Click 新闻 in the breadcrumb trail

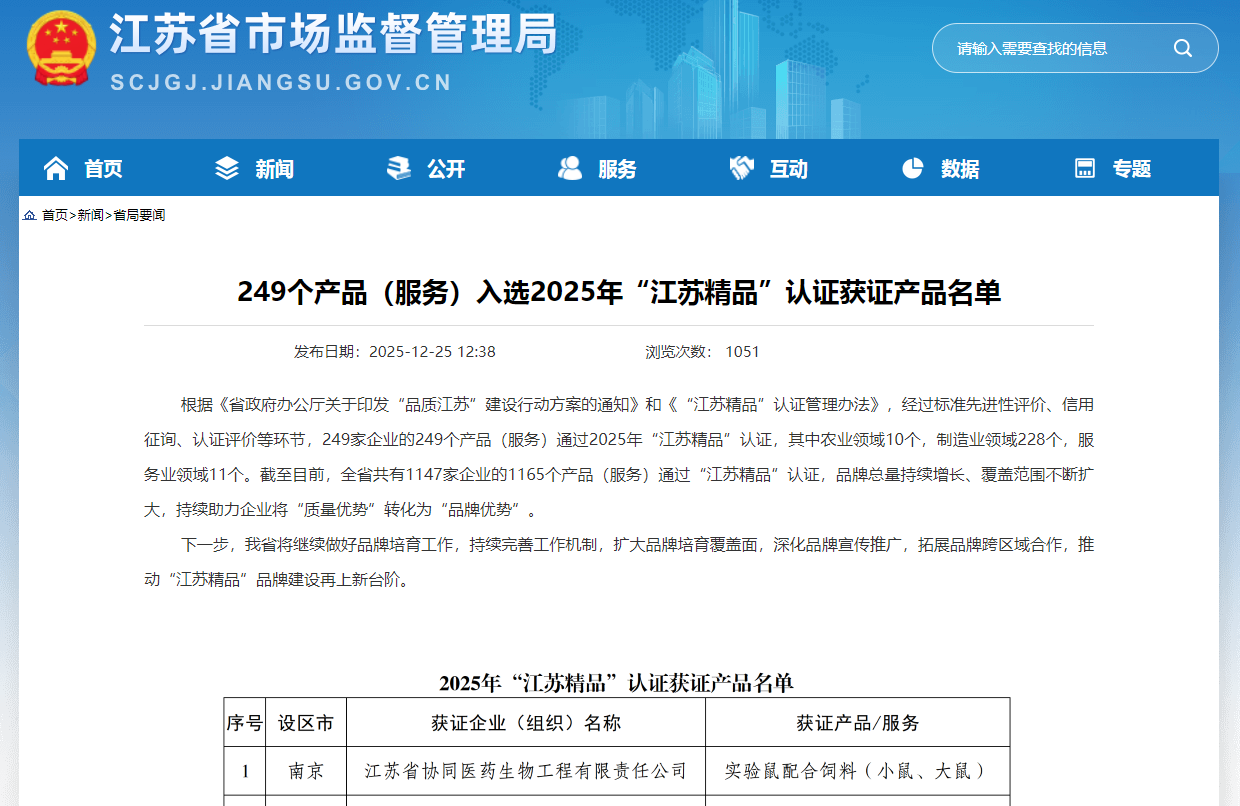[91, 215]
